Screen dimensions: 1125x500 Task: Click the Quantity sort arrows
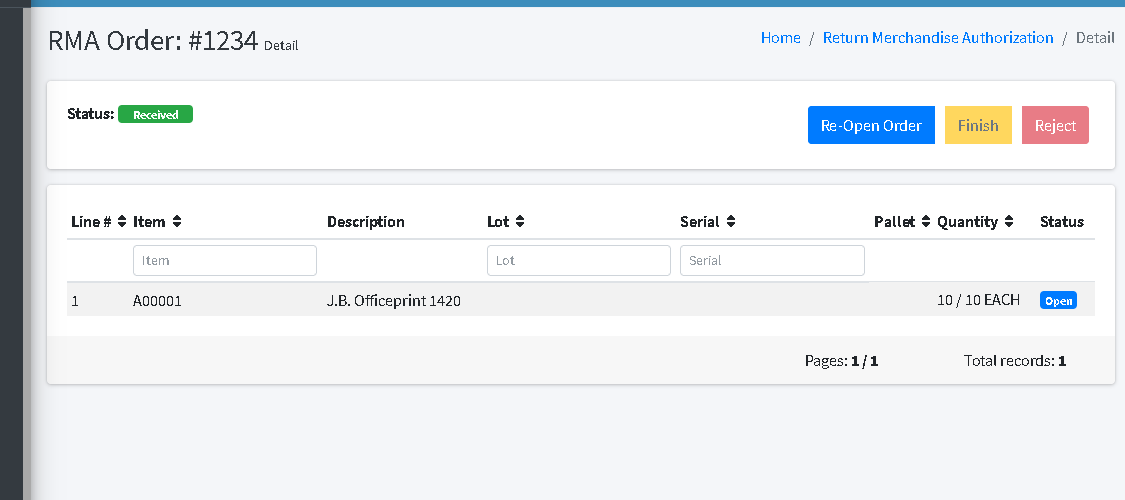pos(1009,222)
